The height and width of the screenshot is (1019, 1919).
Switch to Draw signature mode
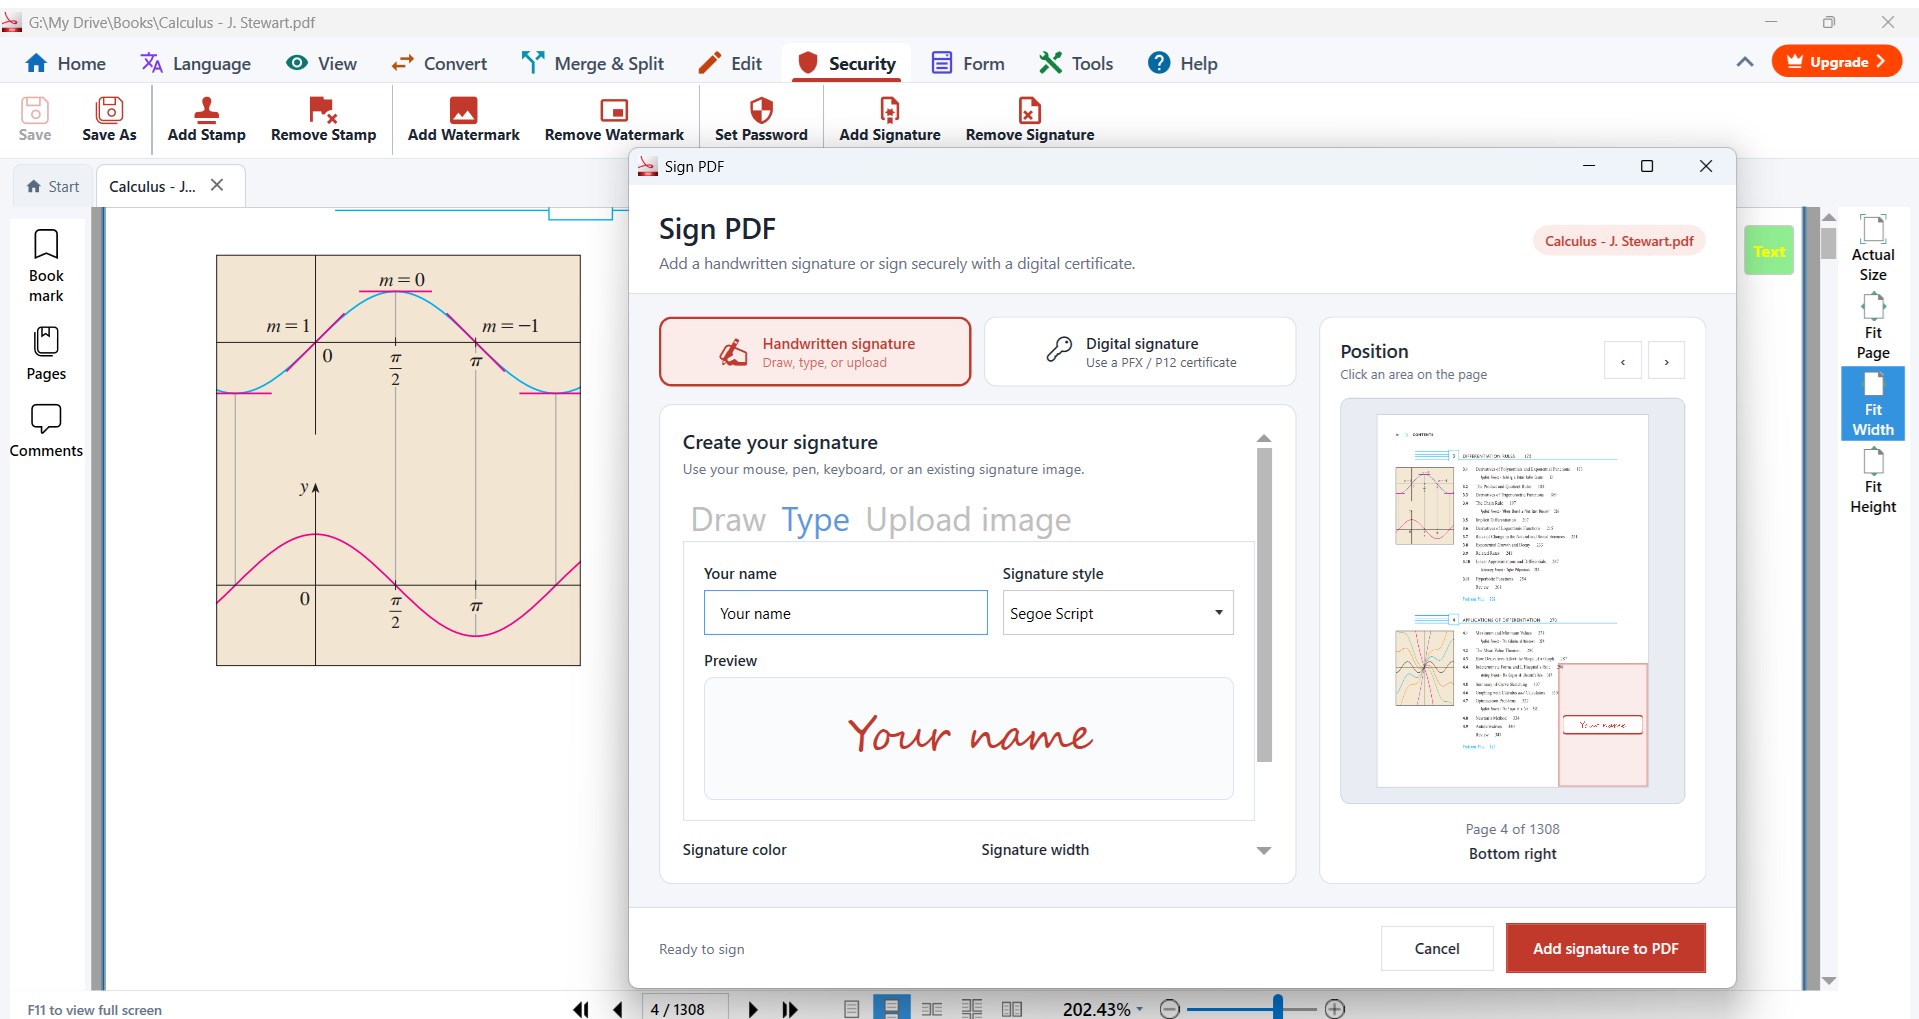[728, 520]
